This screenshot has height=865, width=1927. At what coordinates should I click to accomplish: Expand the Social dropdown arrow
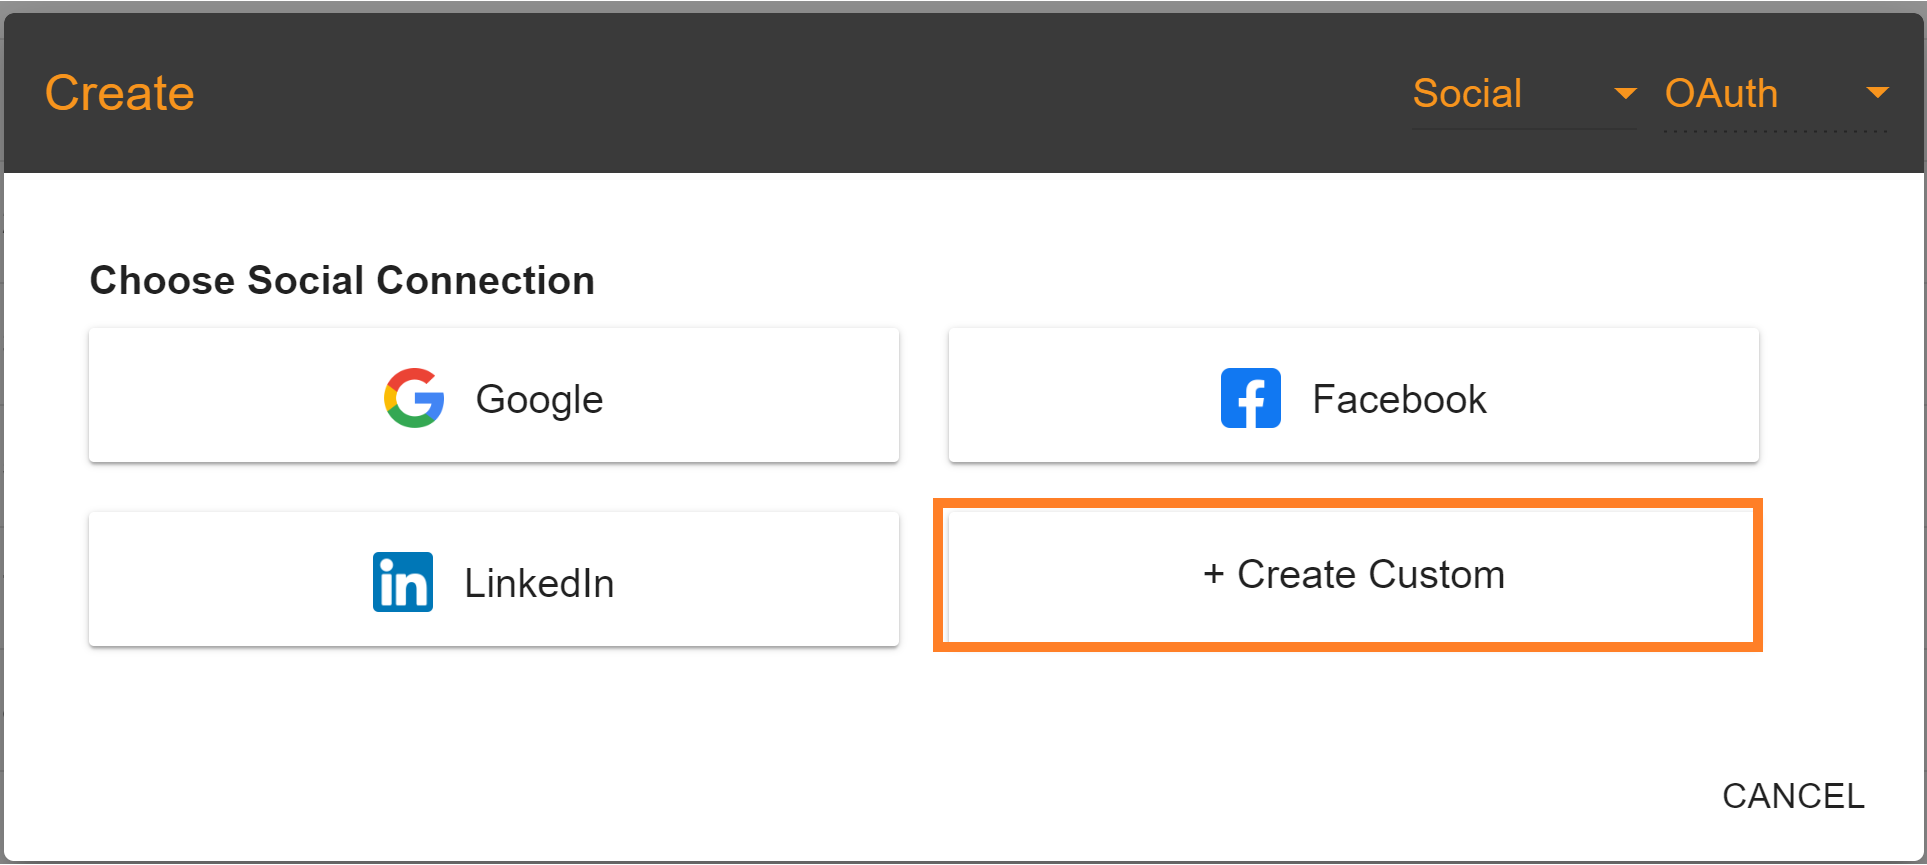coord(1625,93)
